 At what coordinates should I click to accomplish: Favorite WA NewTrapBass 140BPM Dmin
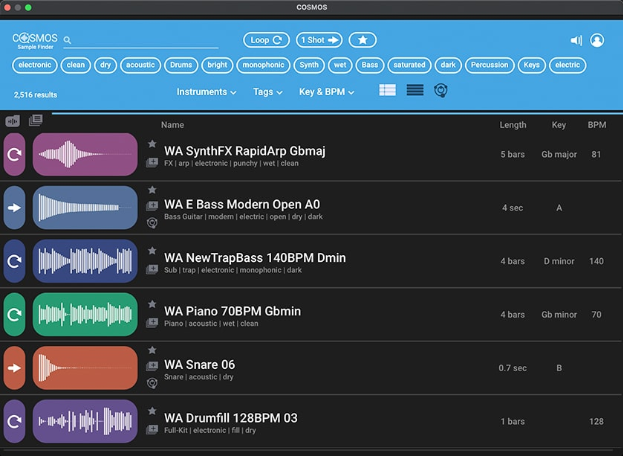tap(152, 251)
